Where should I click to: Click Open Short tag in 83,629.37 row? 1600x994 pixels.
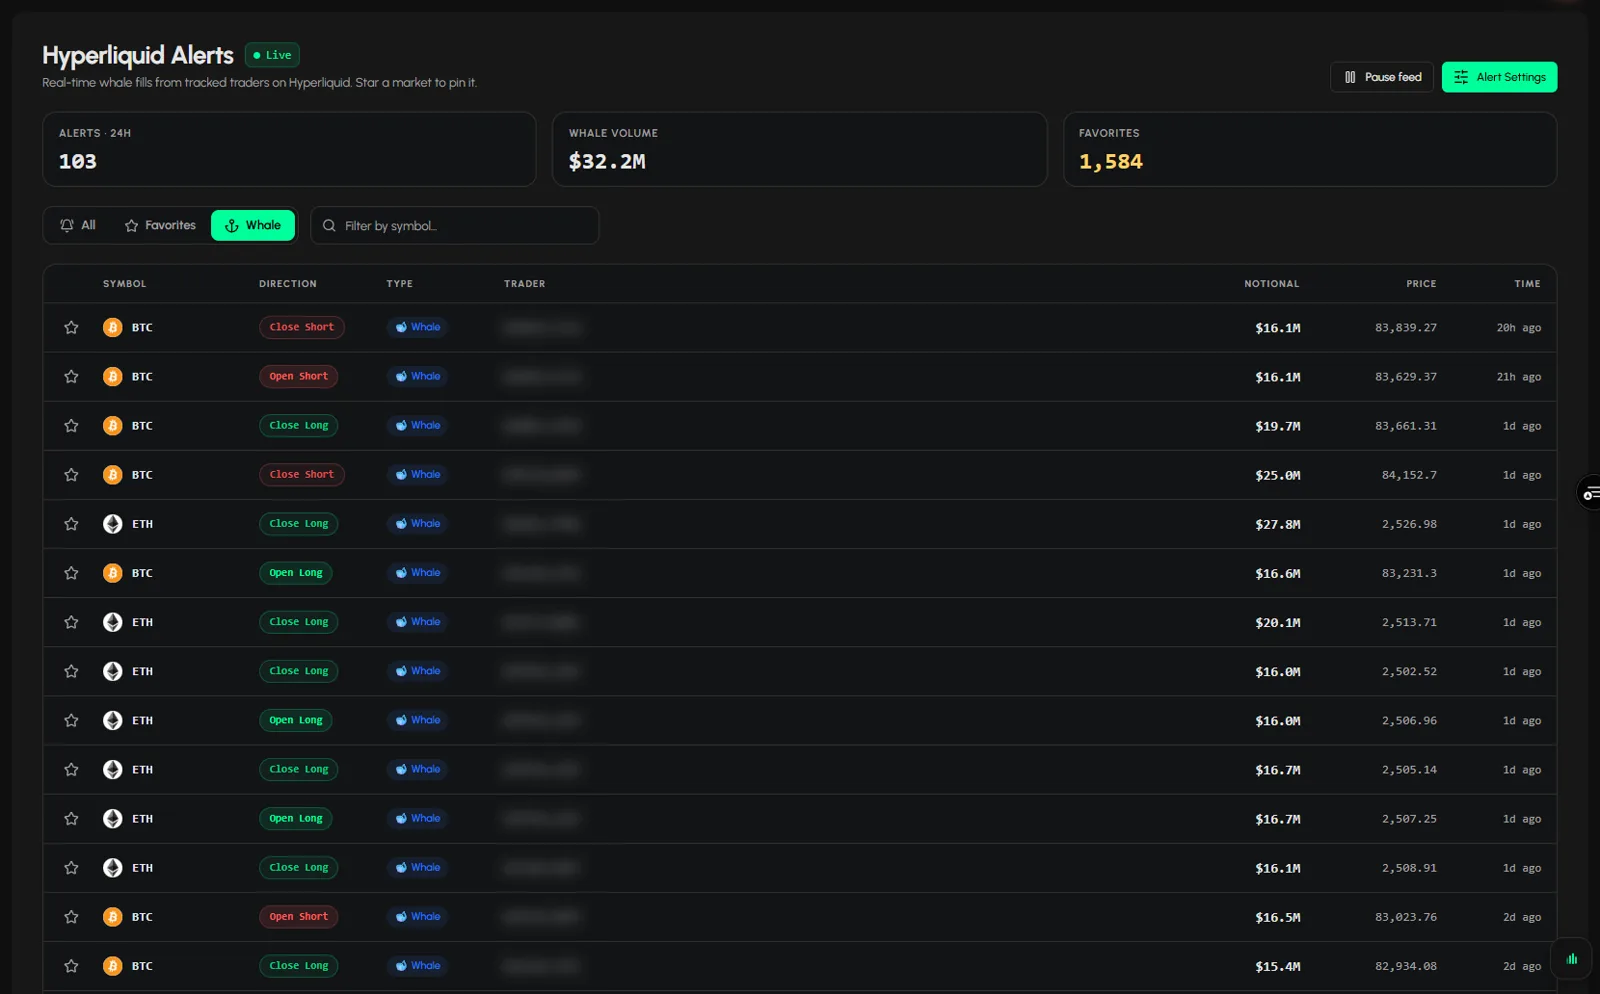(x=299, y=376)
